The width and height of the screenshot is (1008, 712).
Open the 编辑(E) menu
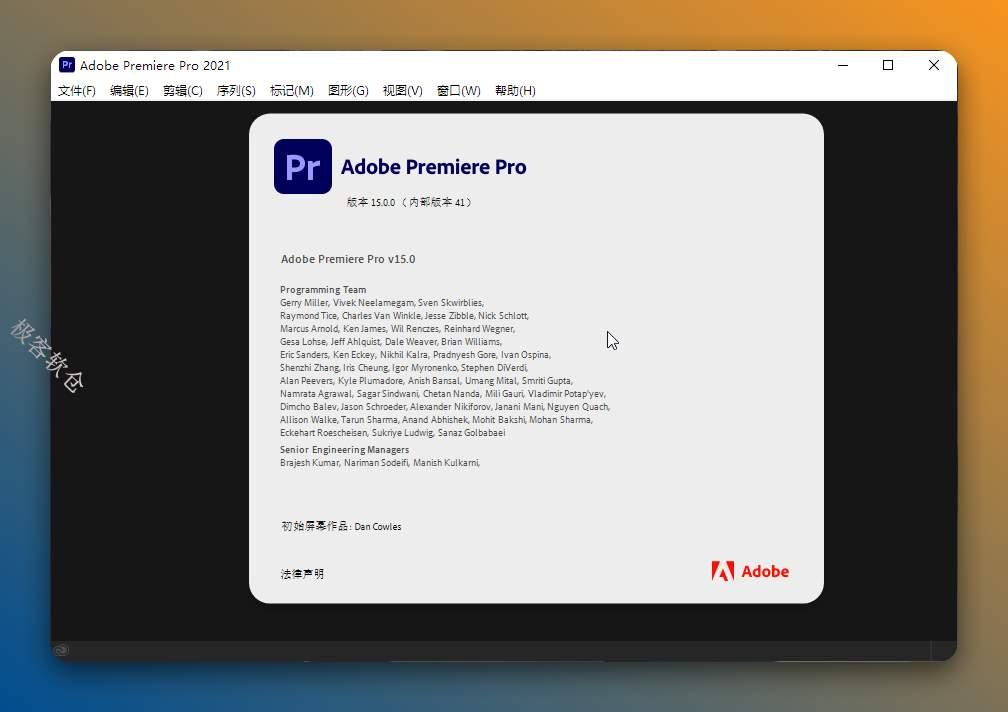[129, 91]
